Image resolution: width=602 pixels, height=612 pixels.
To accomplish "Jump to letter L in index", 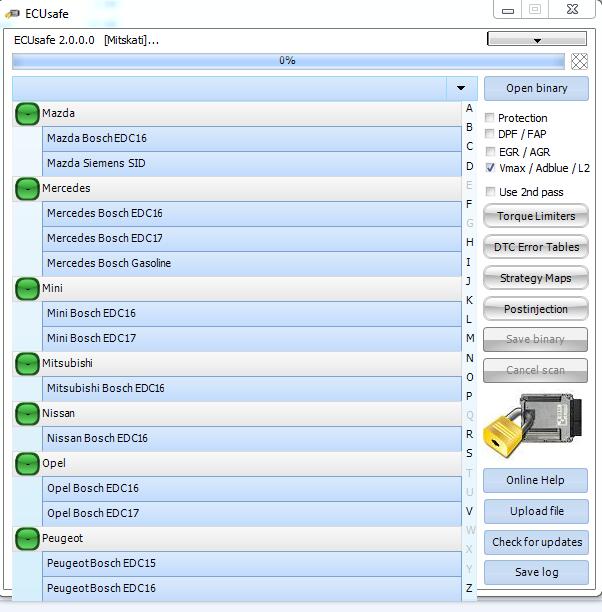I will (469, 319).
